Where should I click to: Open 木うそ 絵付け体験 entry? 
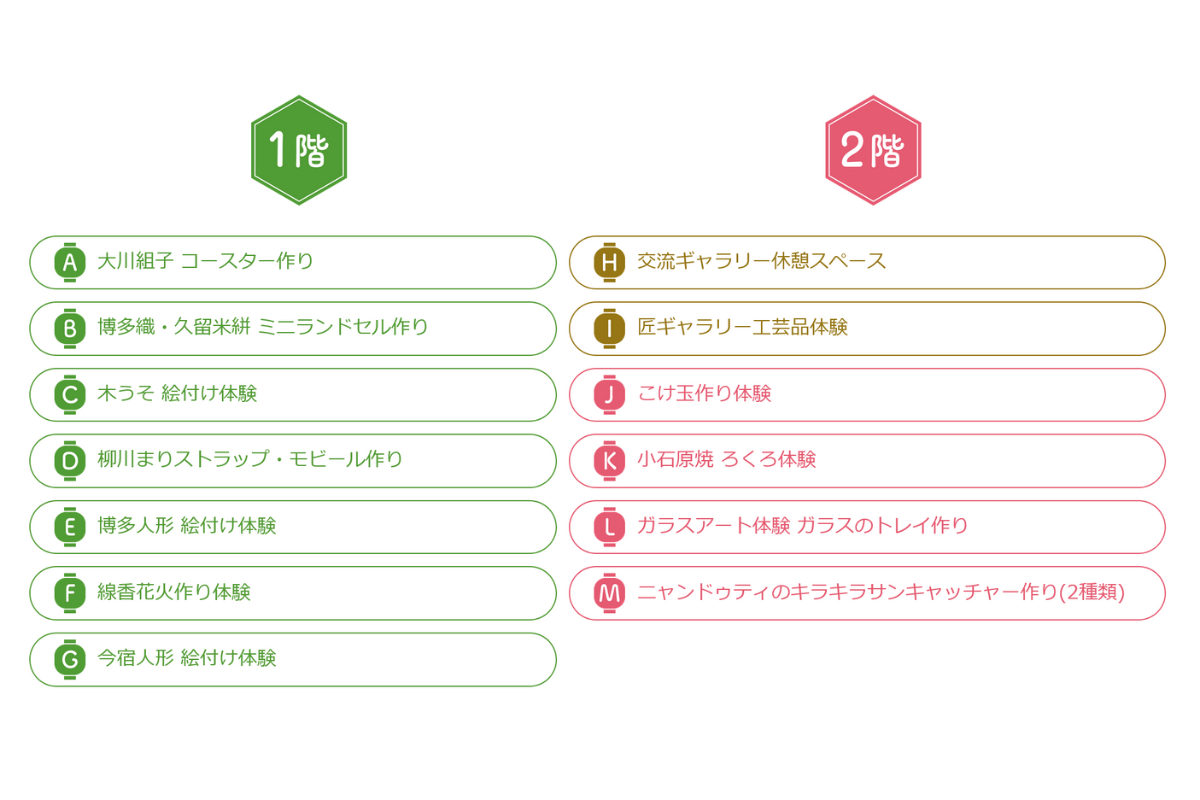tap(293, 394)
